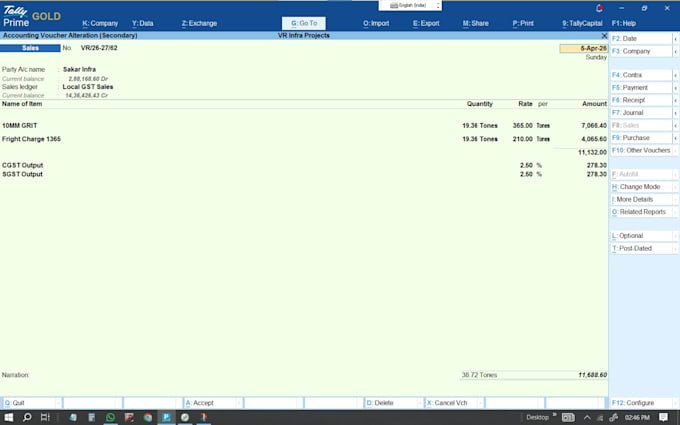
Task: Show hidden system tray icons
Action: tap(587, 417)
